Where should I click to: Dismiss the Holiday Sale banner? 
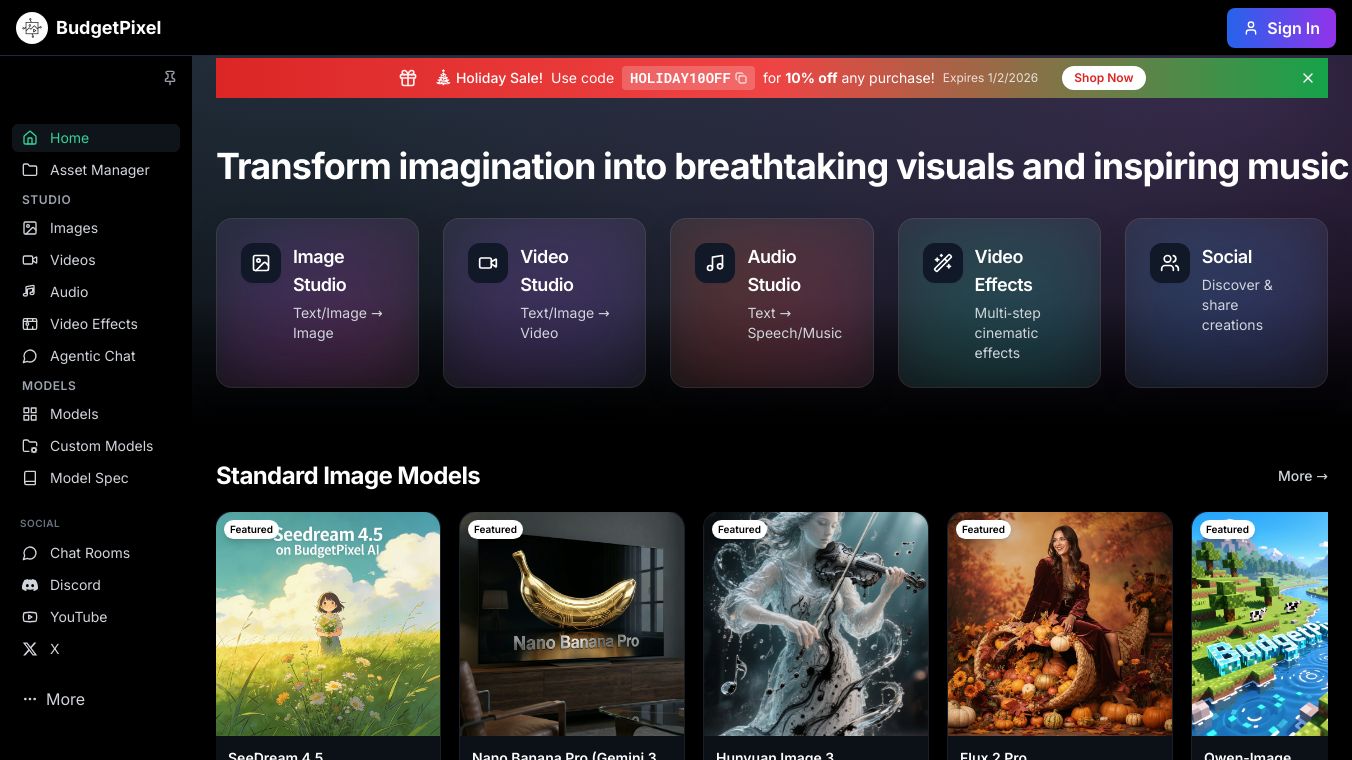(x=1308, y=78)
